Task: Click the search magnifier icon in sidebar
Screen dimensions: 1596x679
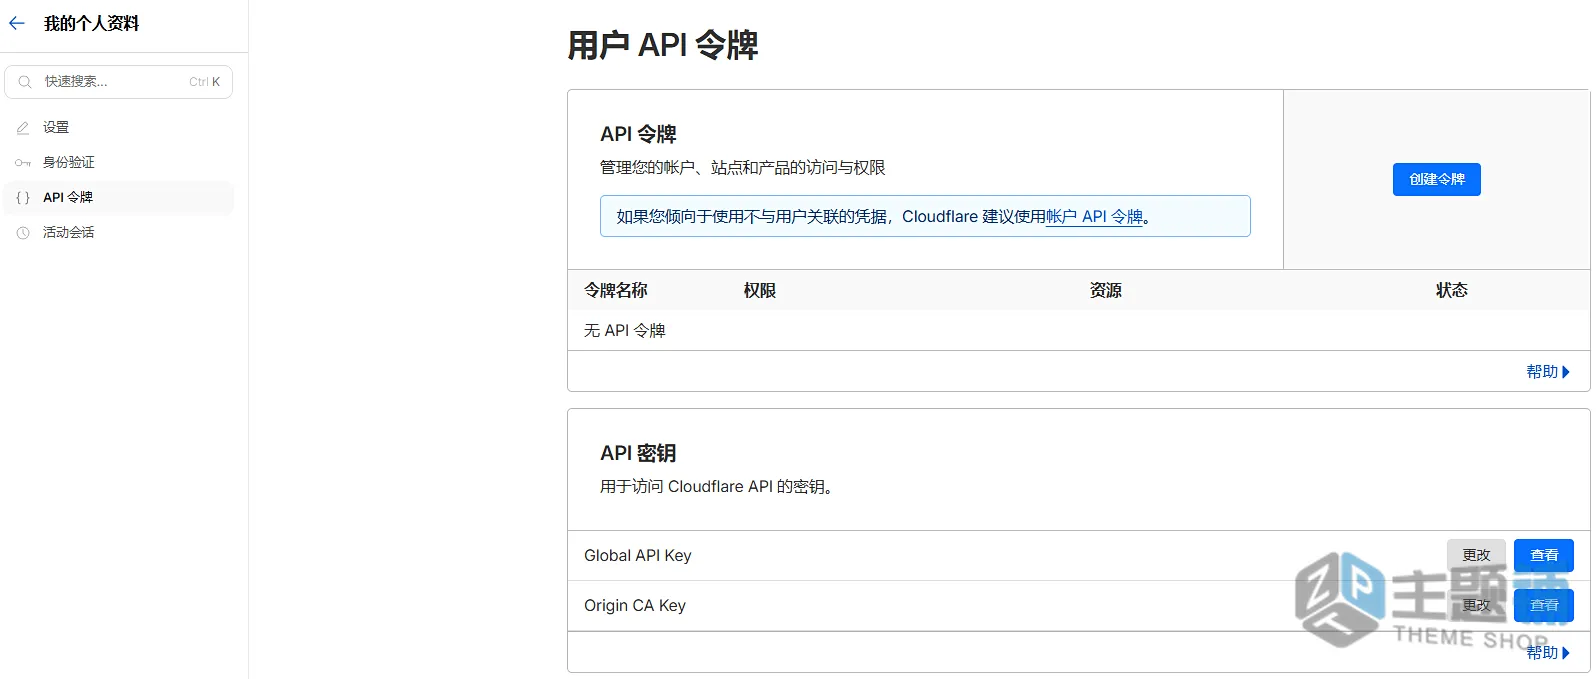Action: tap(25, 82)
